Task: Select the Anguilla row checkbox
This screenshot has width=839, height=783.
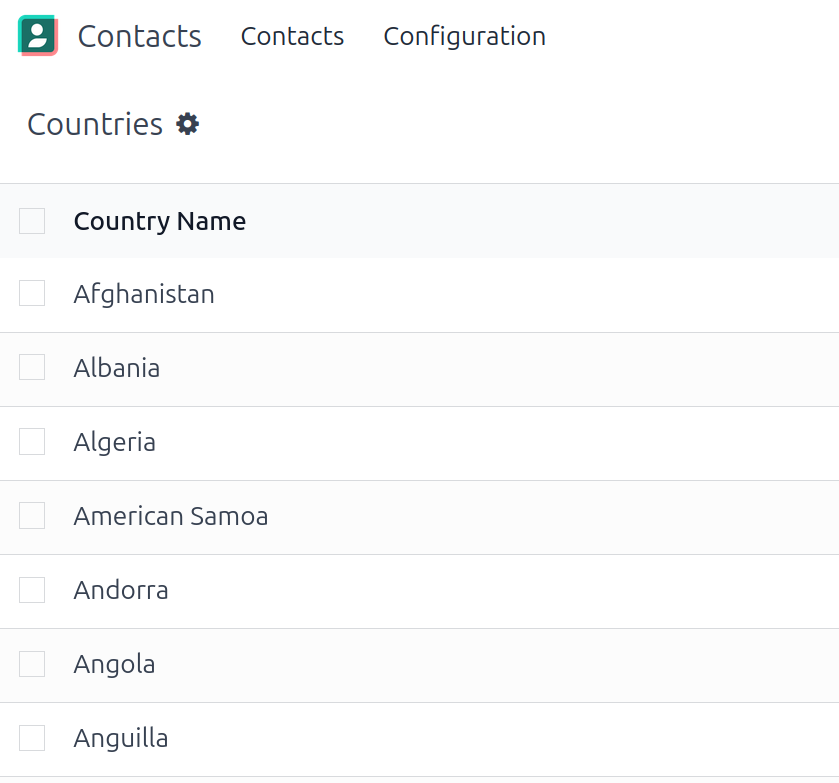Action: tap(32, 738)
